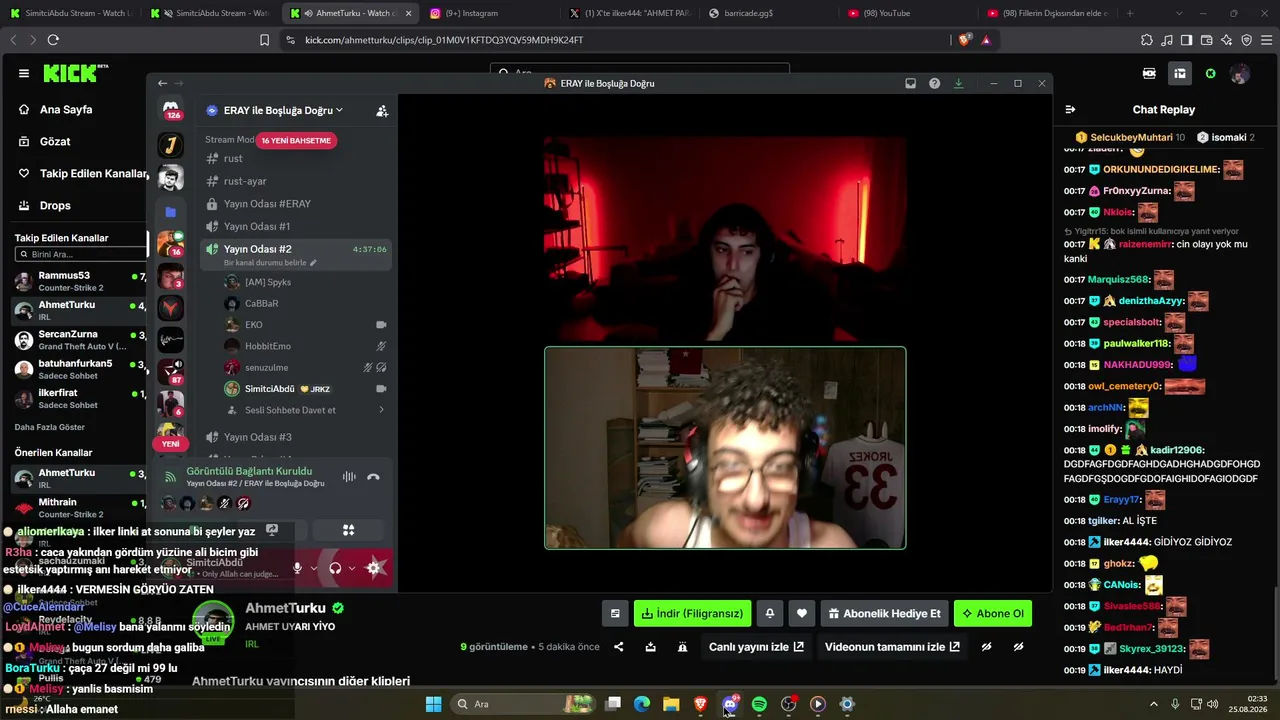The image size is (1280, 720).
Task: Open headphone output options arrow in Discord
Action: coord(352,568)
